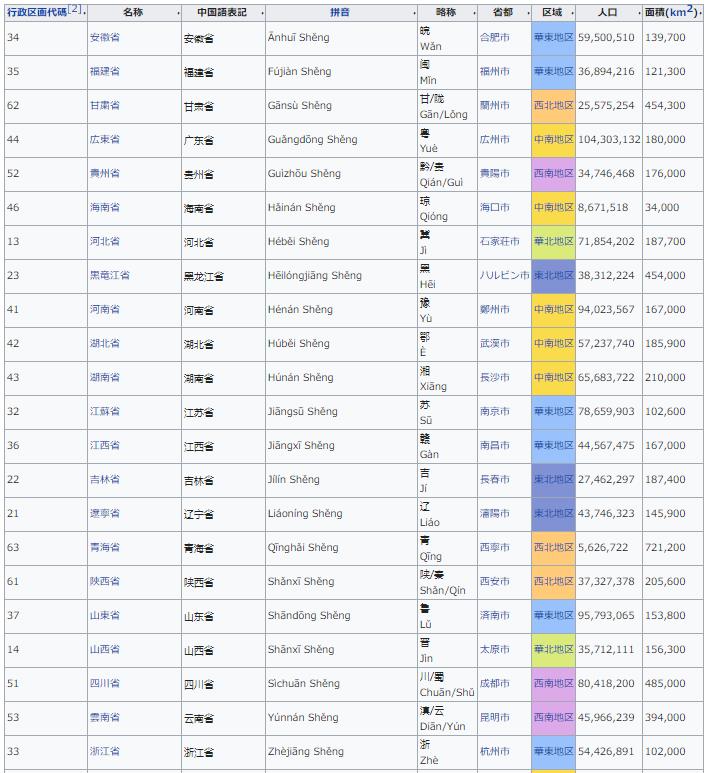Sort by 省都 column header
This screenshot has height=773, width=707.
coord(503,12)
